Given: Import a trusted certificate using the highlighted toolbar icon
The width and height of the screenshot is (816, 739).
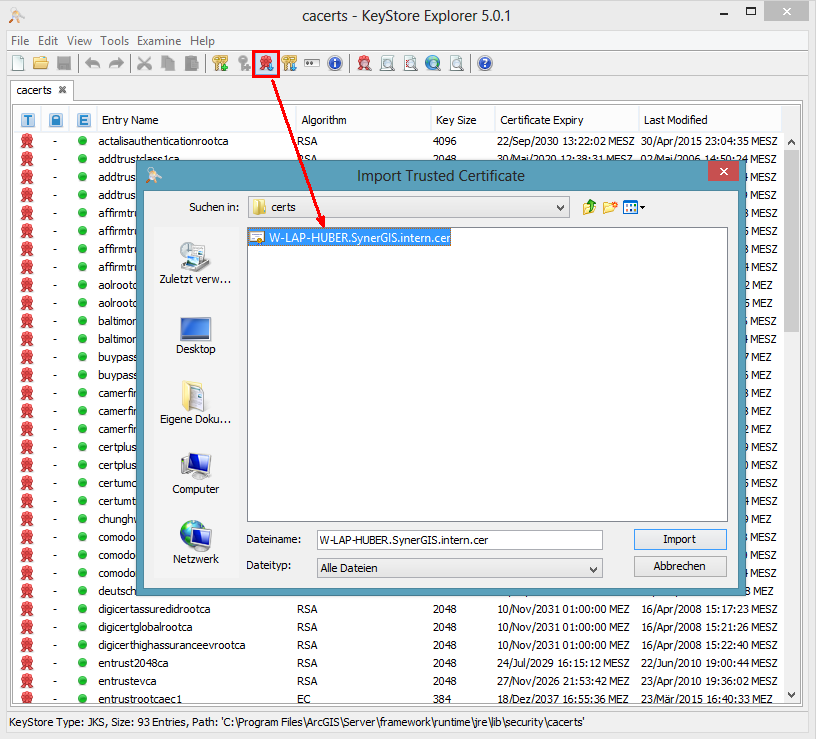Looking at the screenshot, I should [264, 63].
